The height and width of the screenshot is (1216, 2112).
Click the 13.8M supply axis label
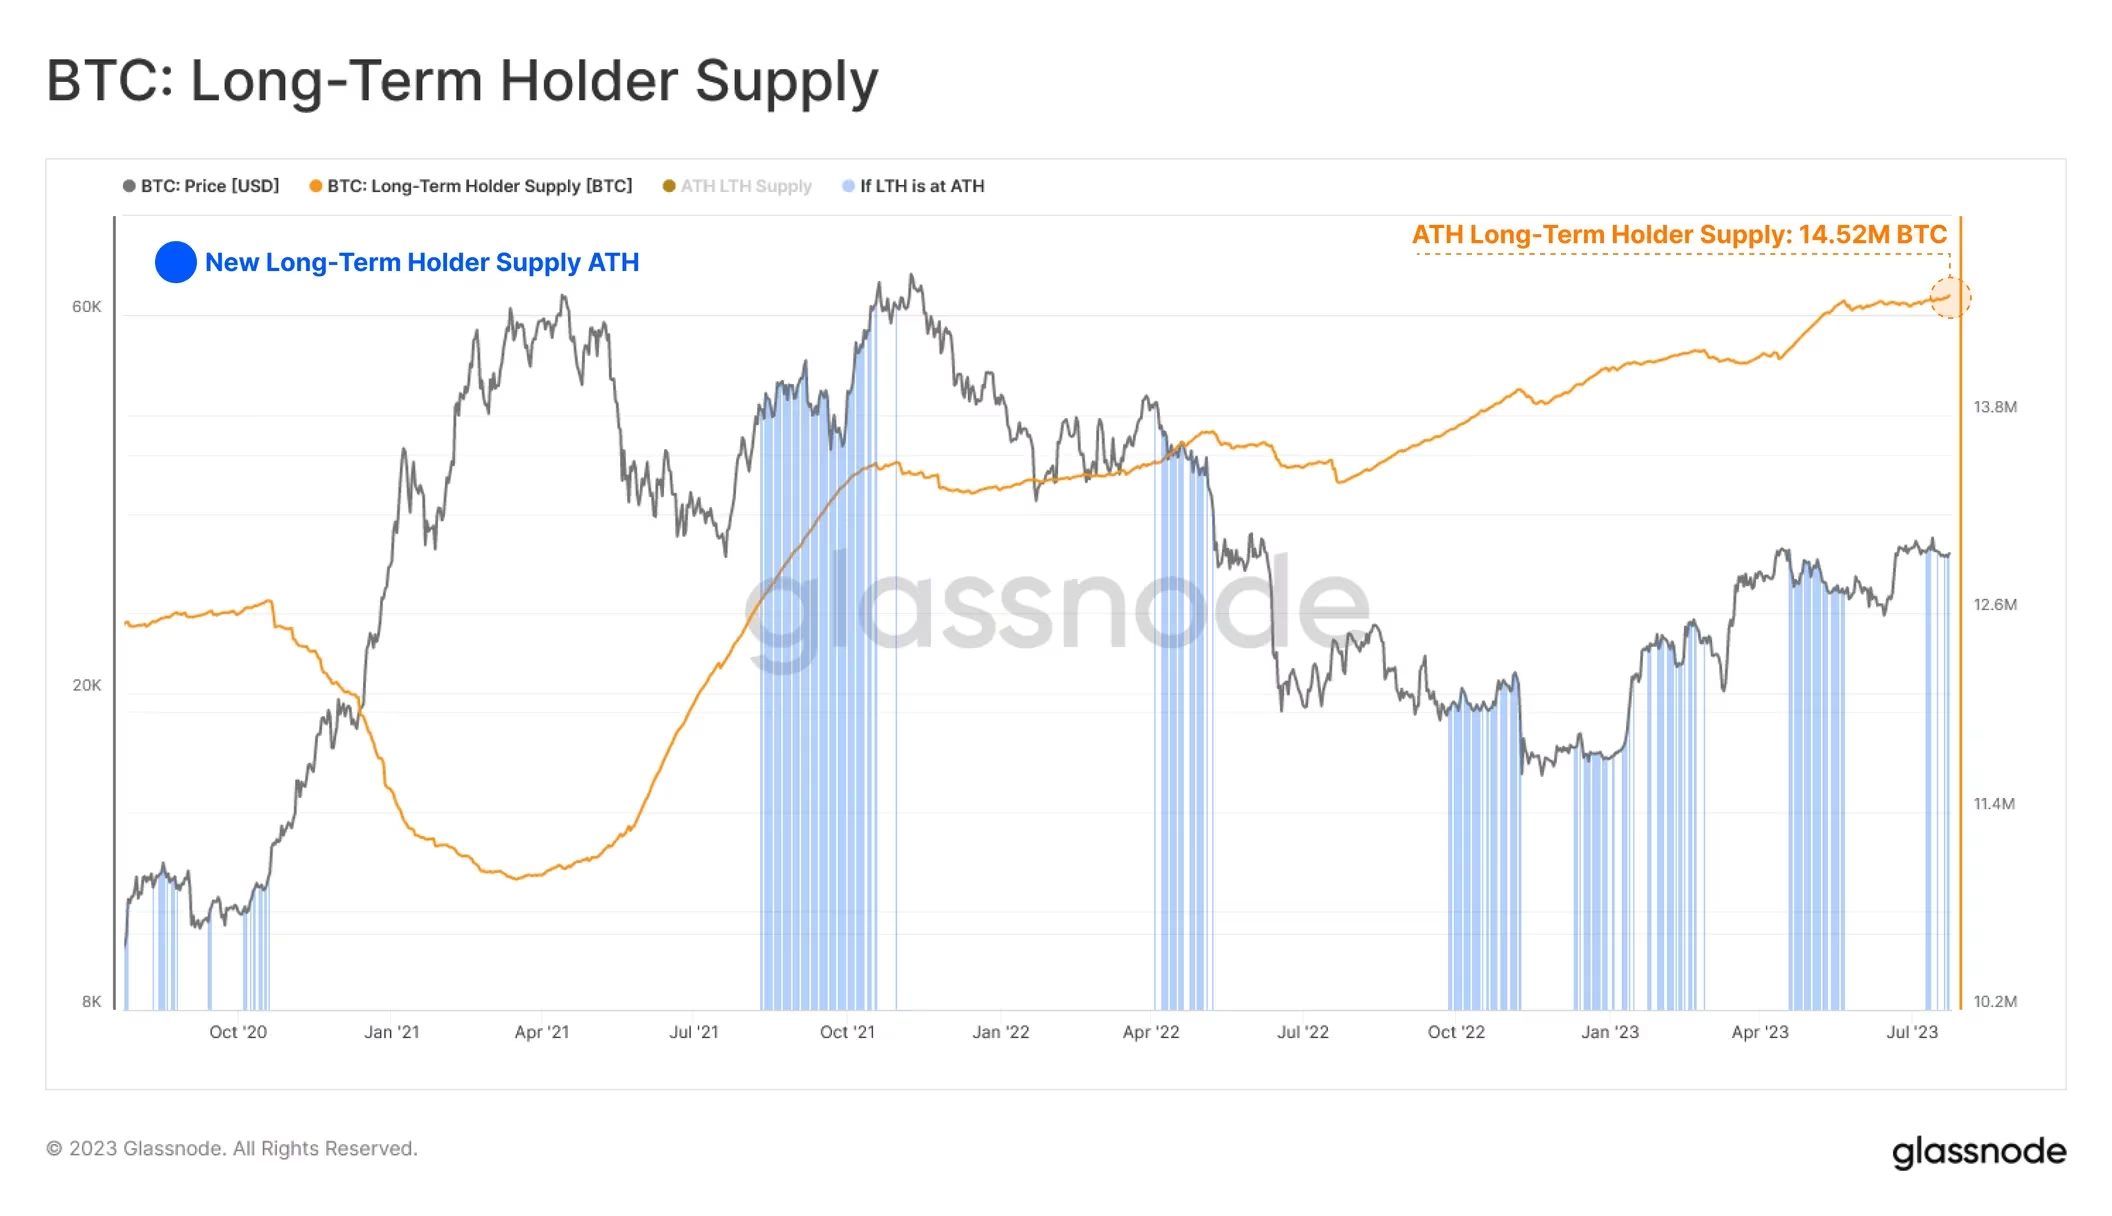point(1994,407)
